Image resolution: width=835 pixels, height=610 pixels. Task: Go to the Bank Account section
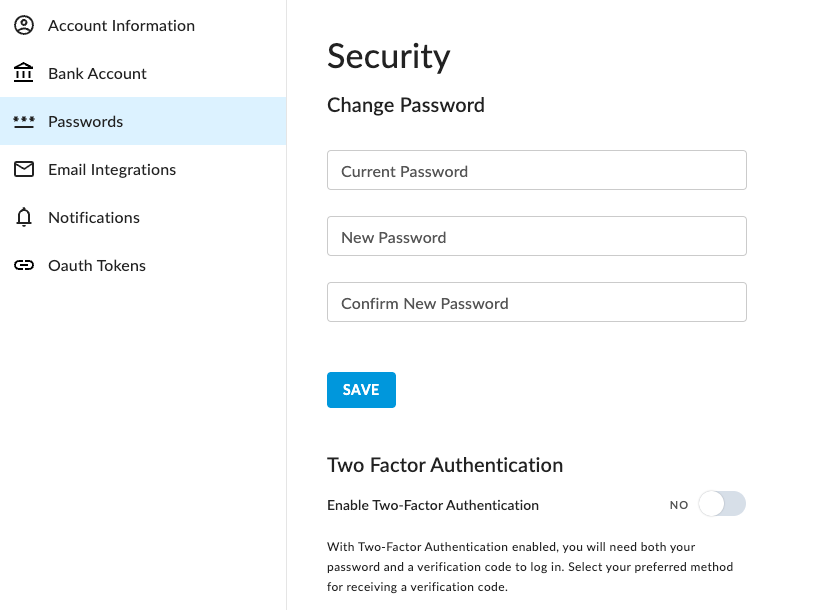(x=97, y=73)
